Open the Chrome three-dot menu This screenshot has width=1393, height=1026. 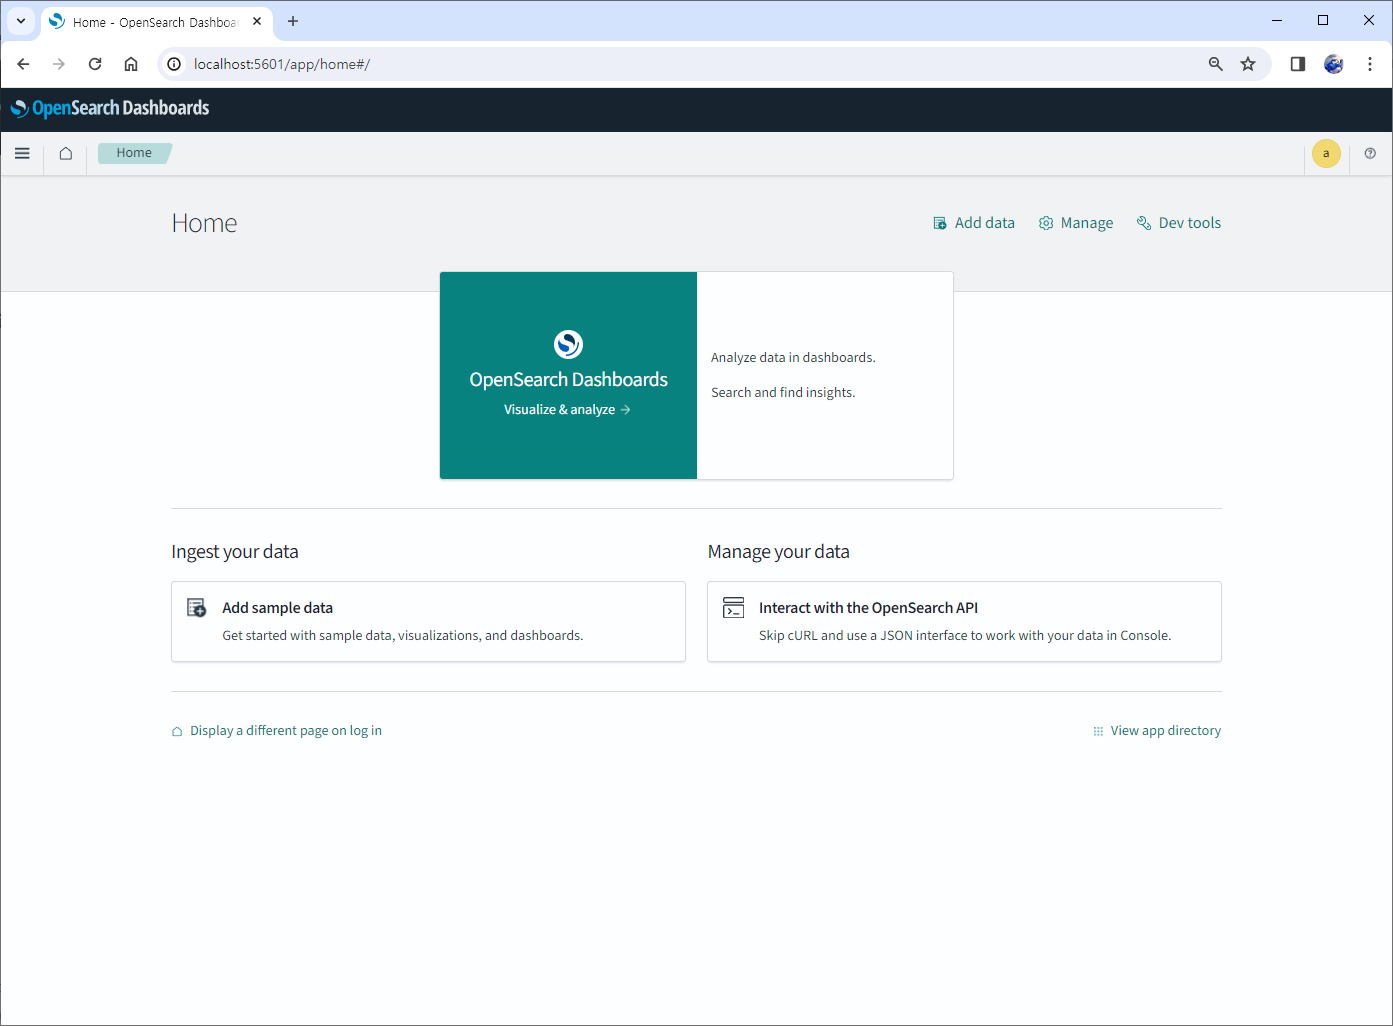pyautogui.click(x=1370, y=64)
